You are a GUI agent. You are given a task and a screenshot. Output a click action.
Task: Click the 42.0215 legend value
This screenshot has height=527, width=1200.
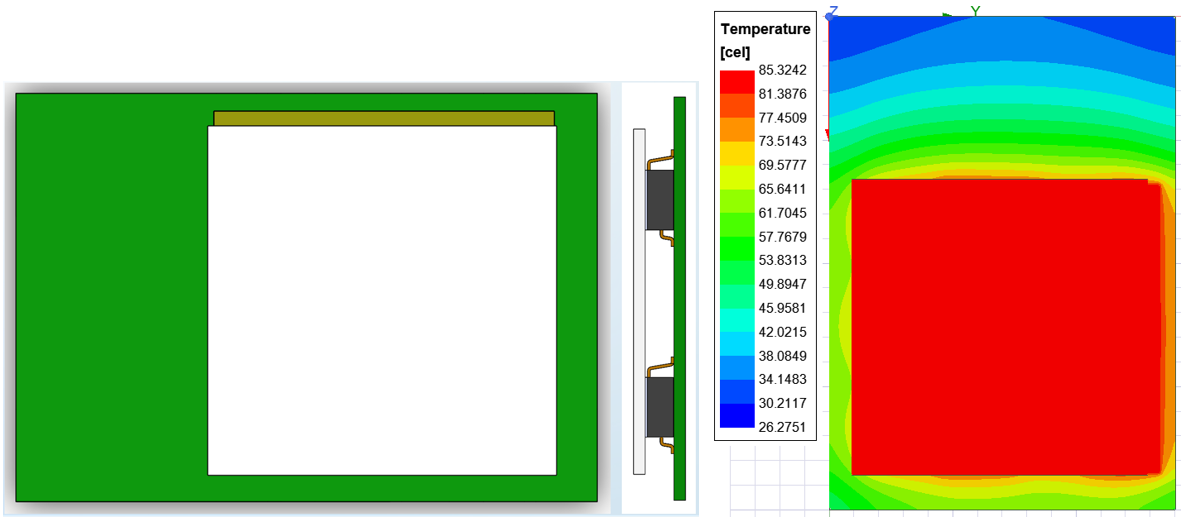coord(784,332)
